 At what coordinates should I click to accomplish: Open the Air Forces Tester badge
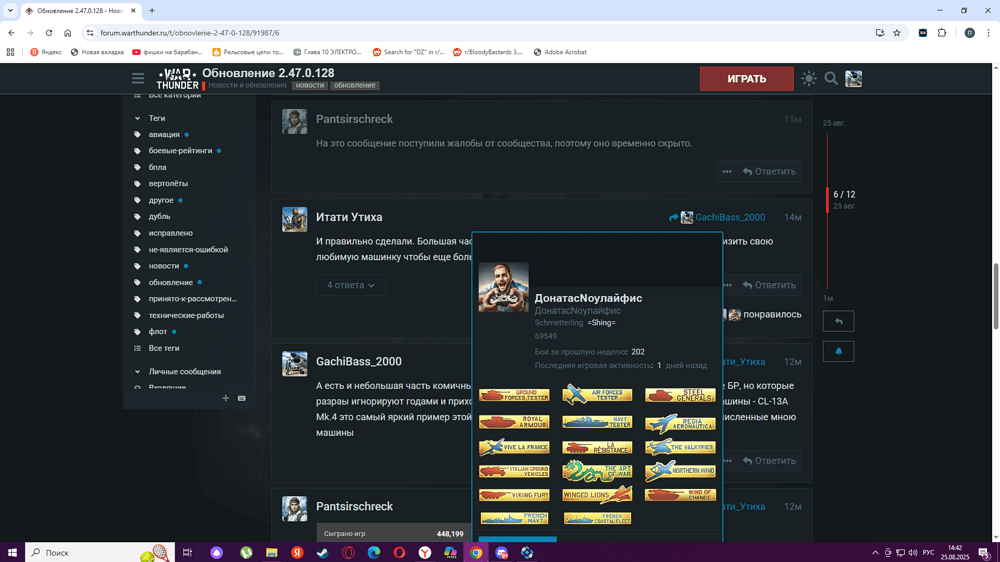click(x=597, y=395)
